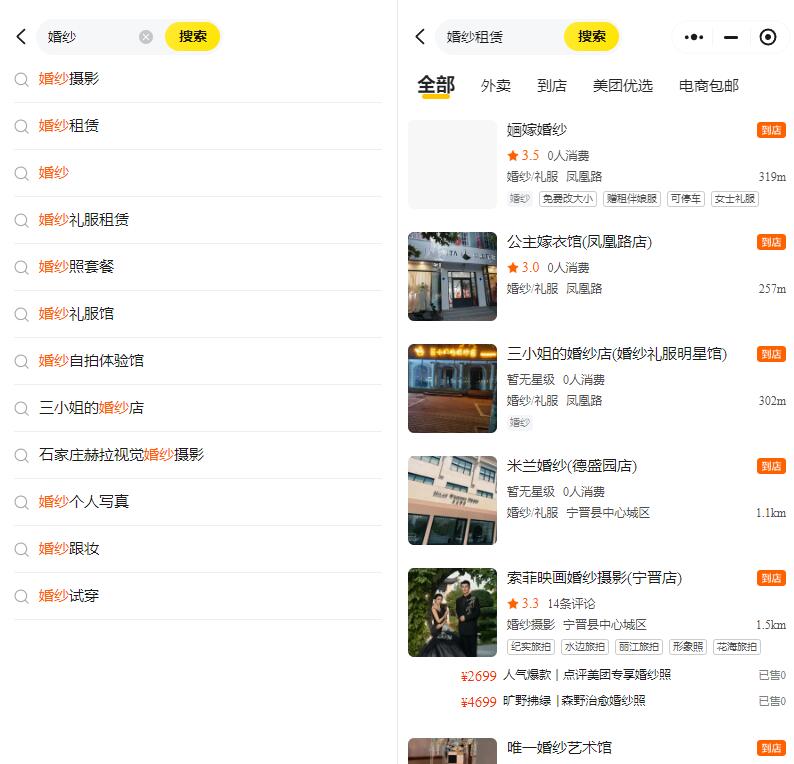
Task: Select the 婚纱自拍体验馆 suggestion
Action: (198, 361)
